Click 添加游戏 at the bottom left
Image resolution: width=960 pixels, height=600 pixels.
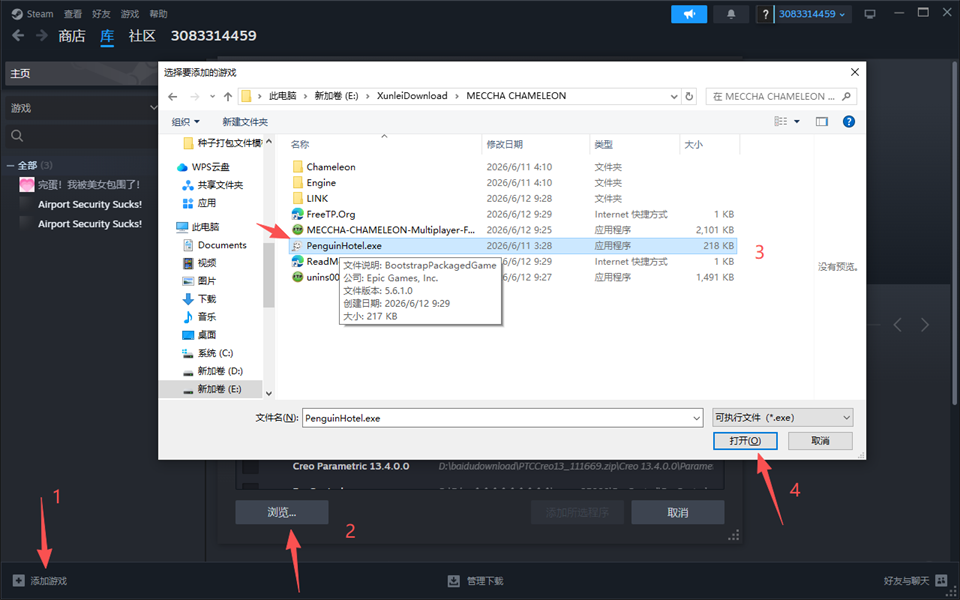tap(40, 580)
